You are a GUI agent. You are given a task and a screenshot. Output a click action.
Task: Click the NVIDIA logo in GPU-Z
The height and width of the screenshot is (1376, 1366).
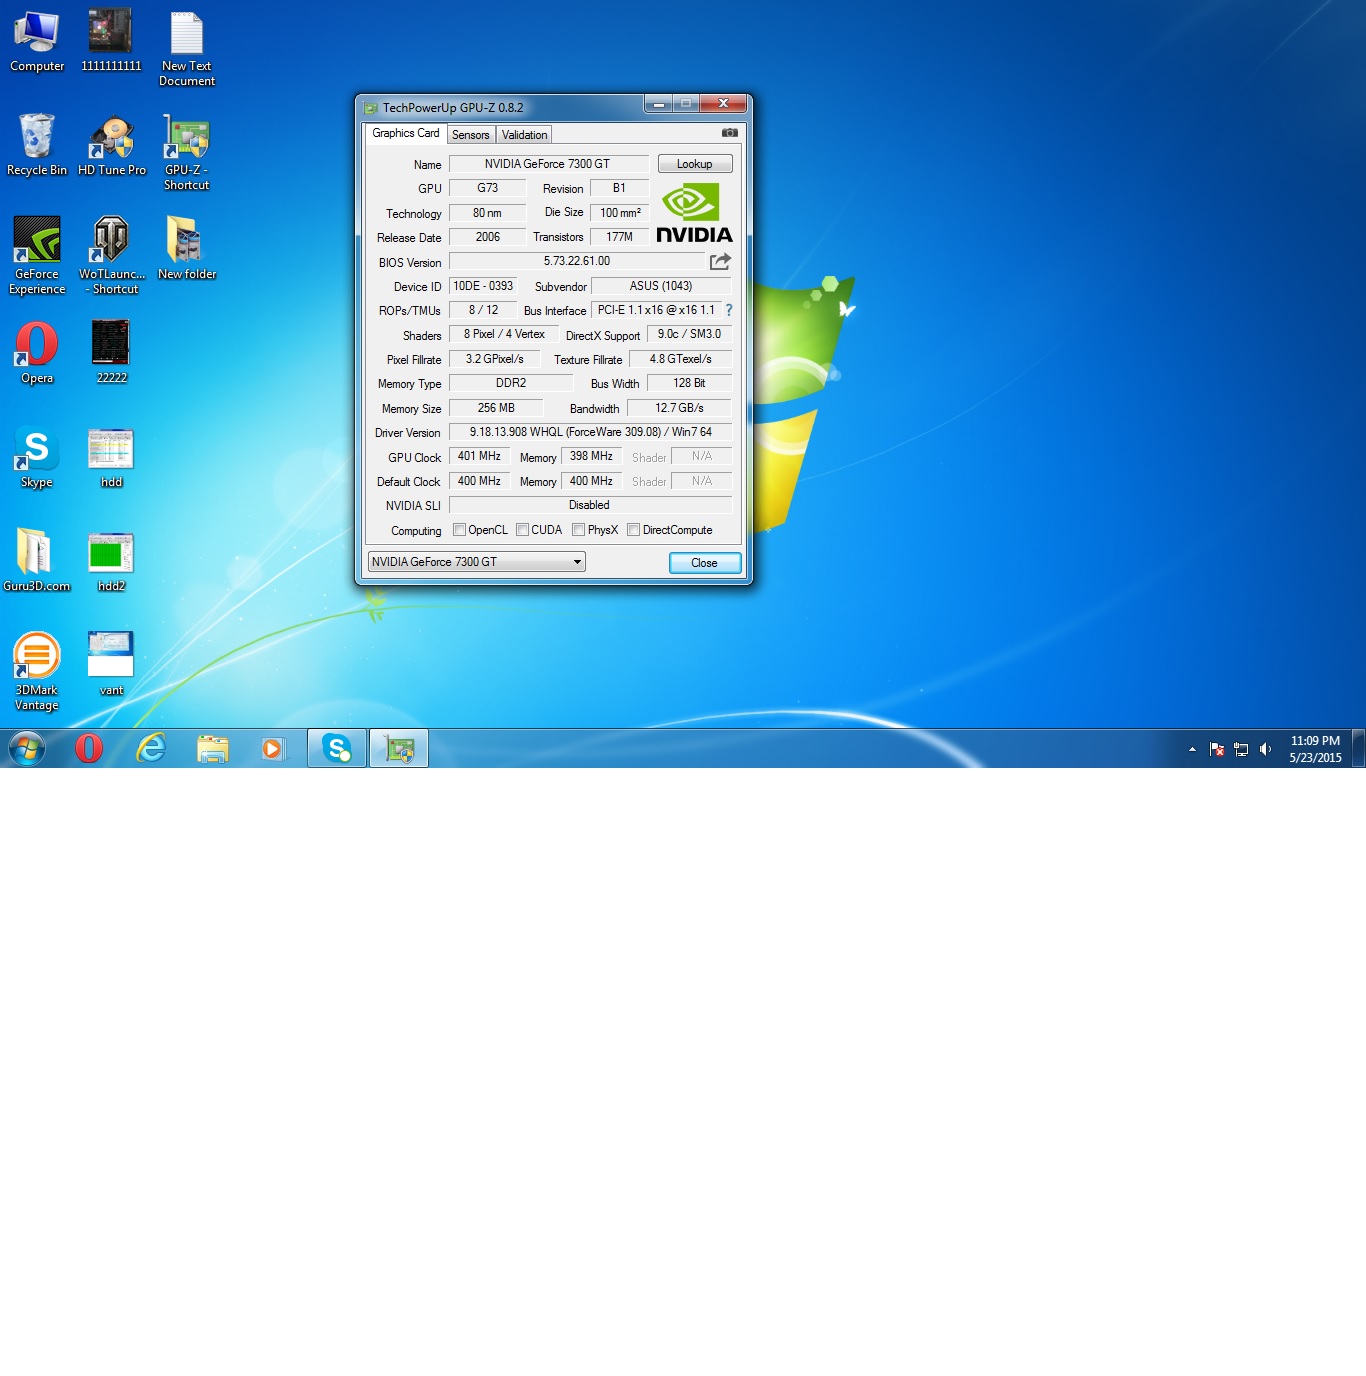(694, 213)
